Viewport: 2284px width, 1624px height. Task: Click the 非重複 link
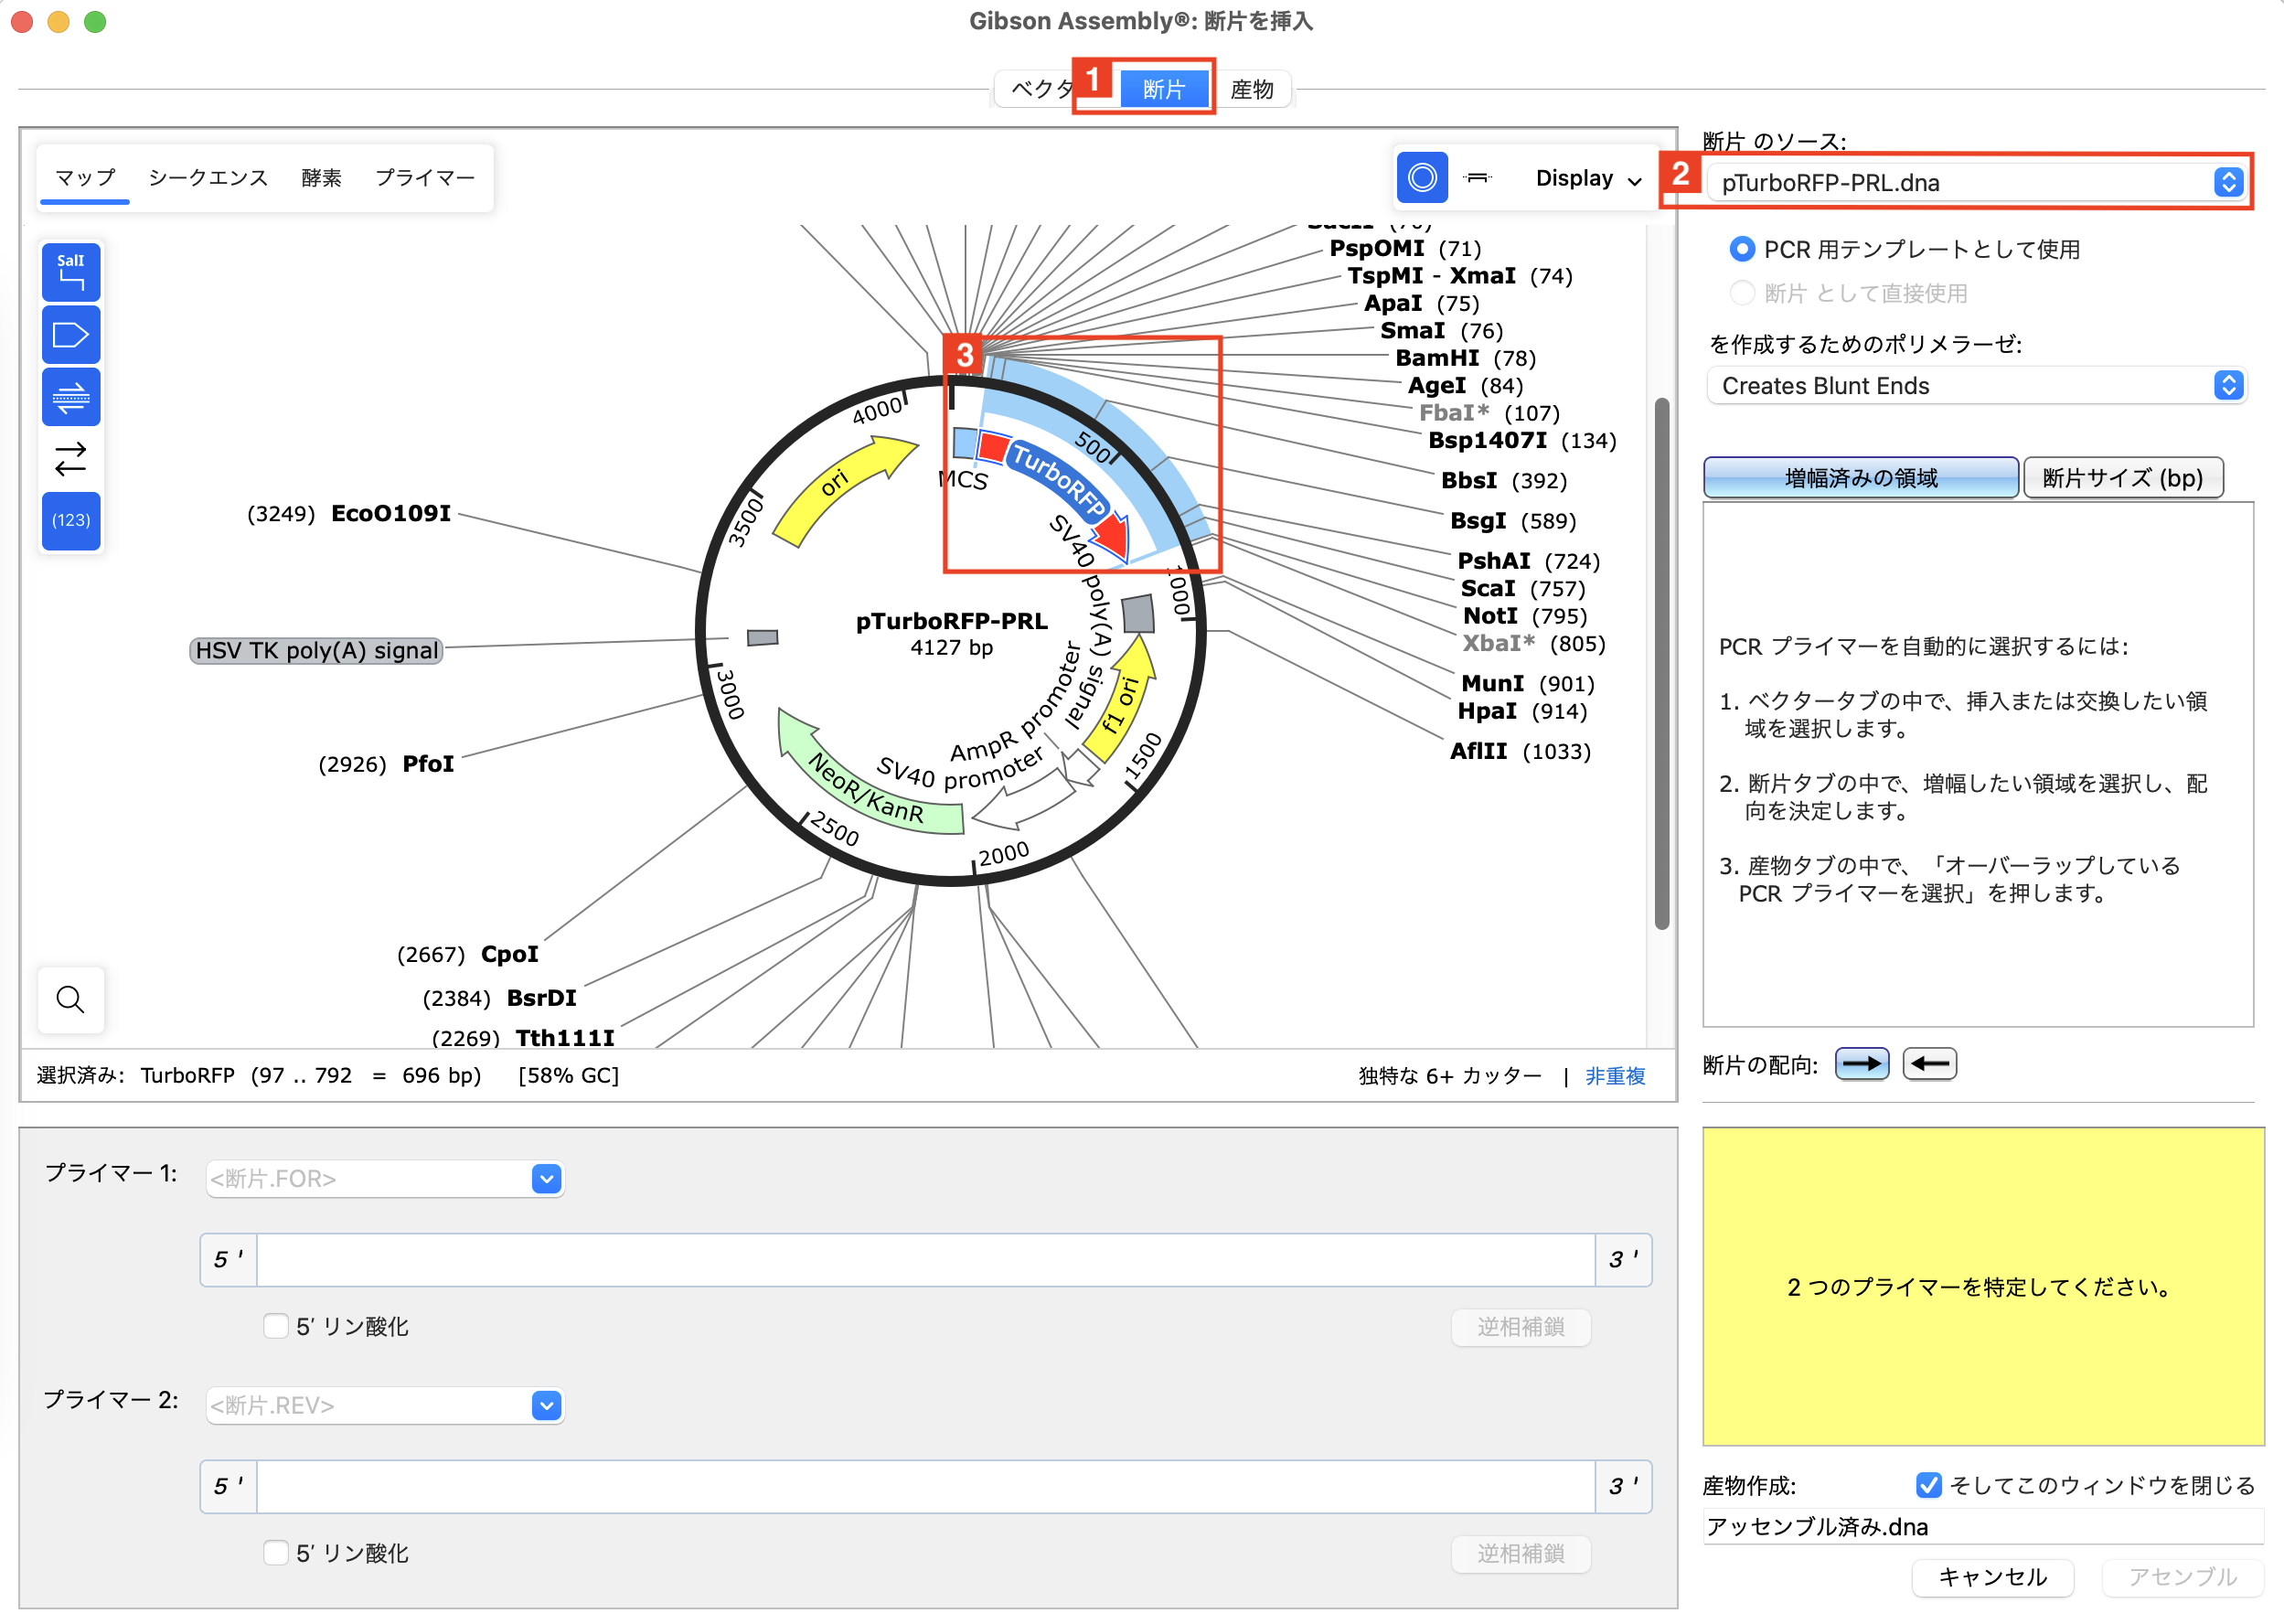point(1615,1076)
